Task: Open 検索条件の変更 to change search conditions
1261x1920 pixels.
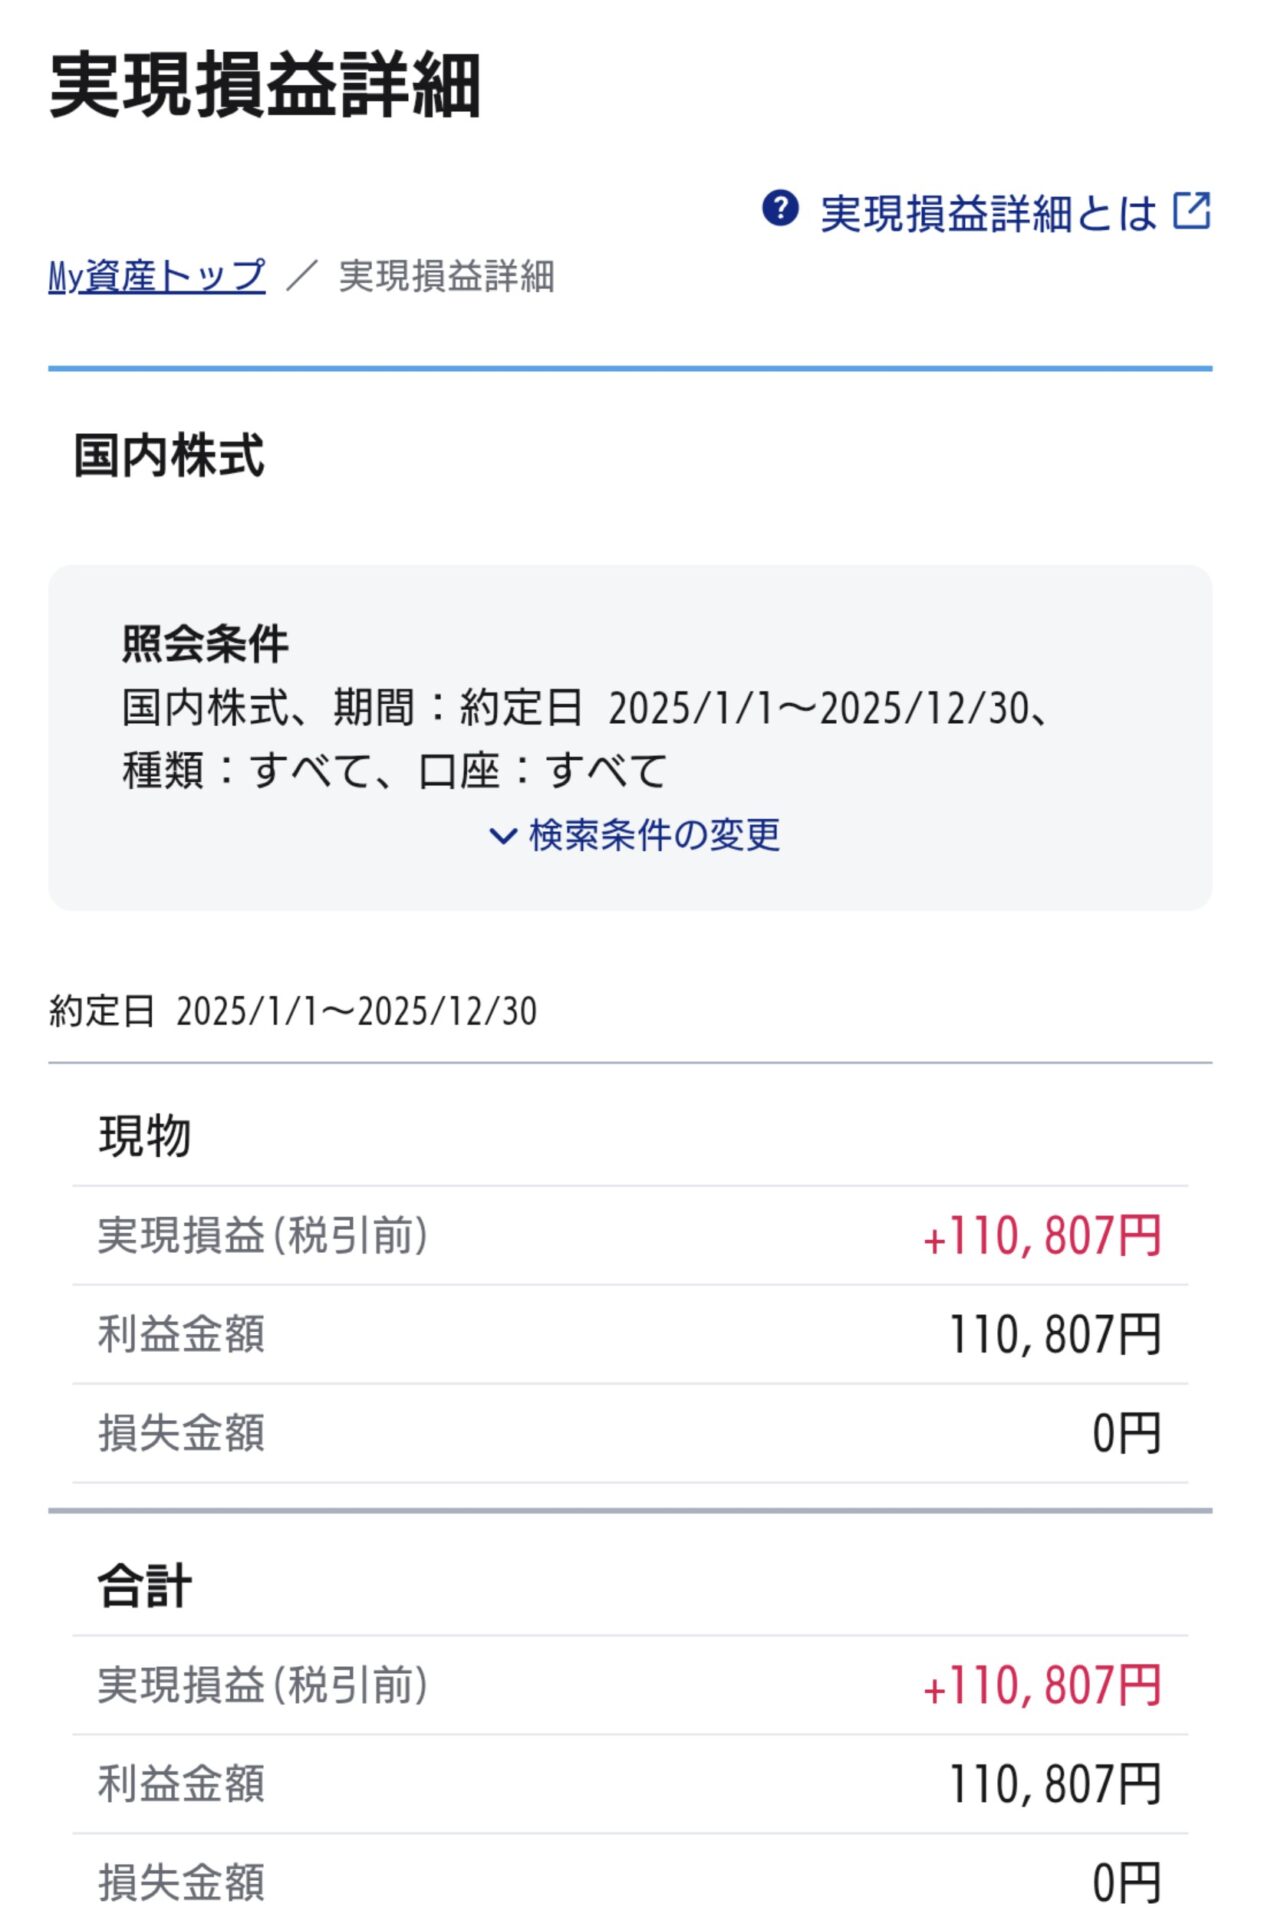Action: tap(654, 835)
